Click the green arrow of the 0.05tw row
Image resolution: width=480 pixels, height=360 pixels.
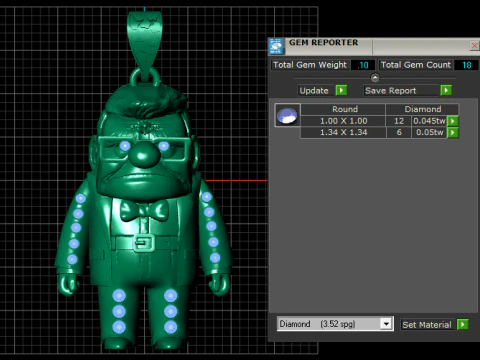click(x=453, y=133)
